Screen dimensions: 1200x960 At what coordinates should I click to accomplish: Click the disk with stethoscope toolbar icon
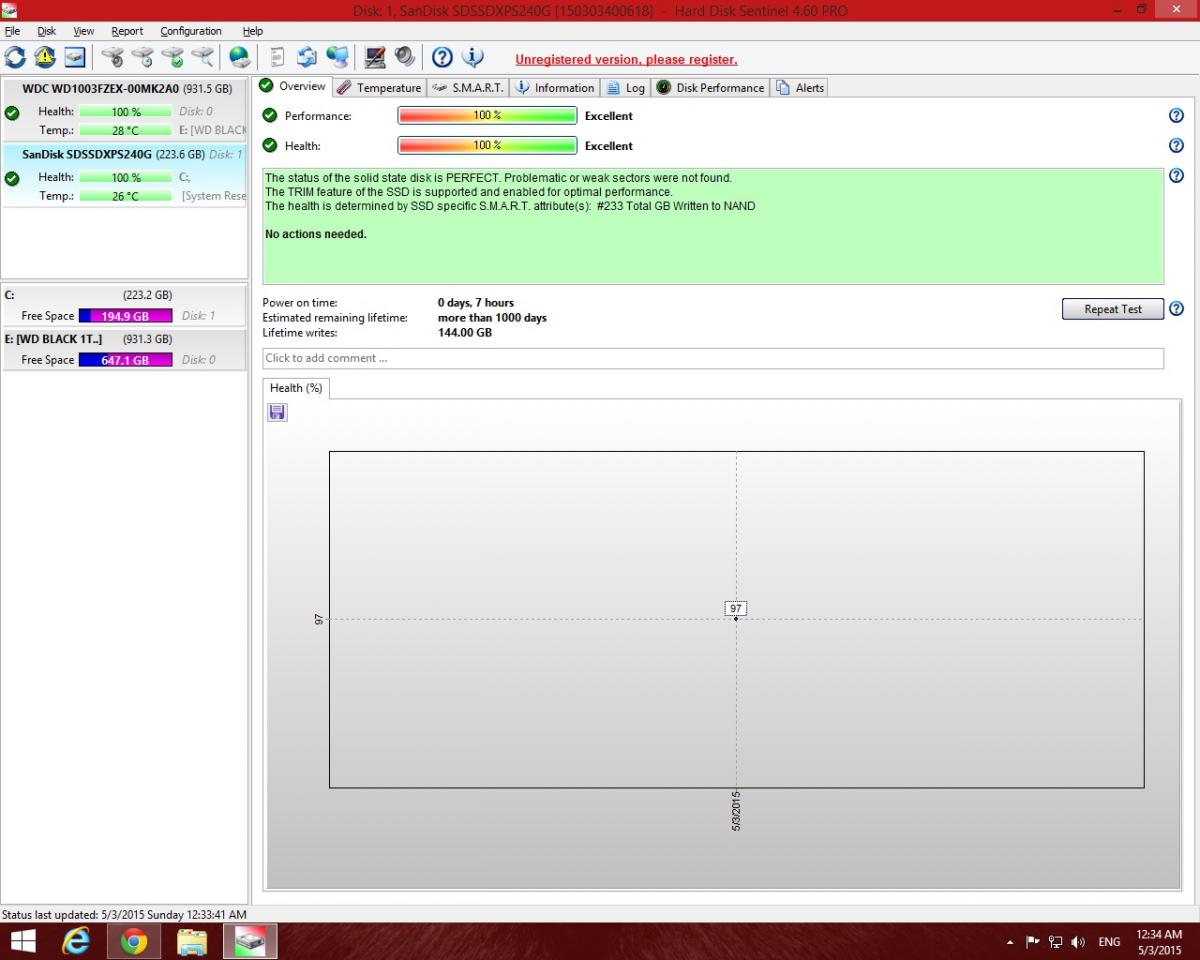click(x=112, y=57)
